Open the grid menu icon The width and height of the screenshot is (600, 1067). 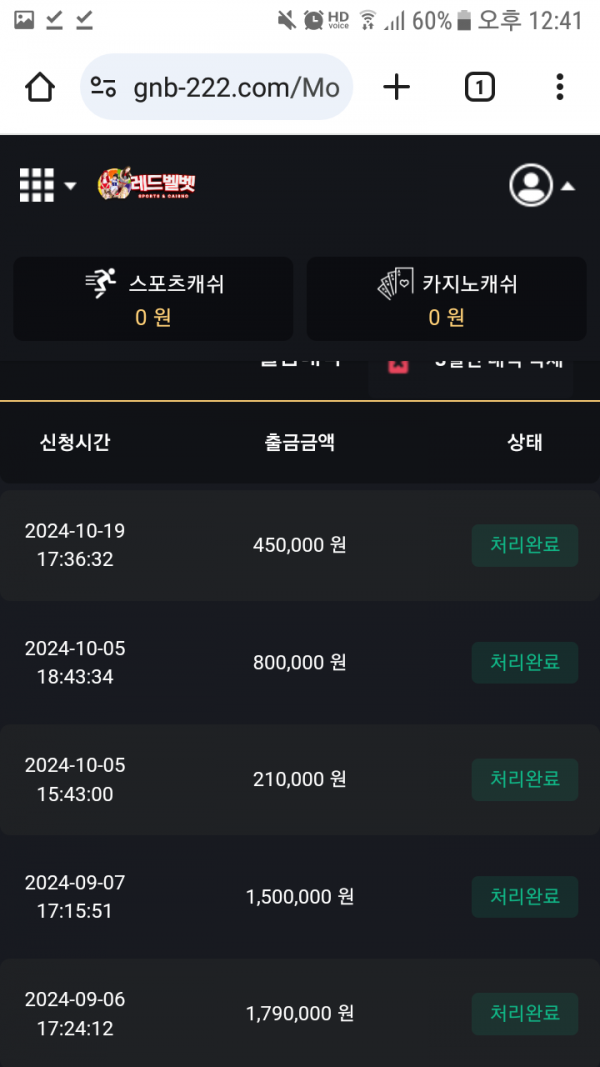pyautogui.click(x=37, y=185)
